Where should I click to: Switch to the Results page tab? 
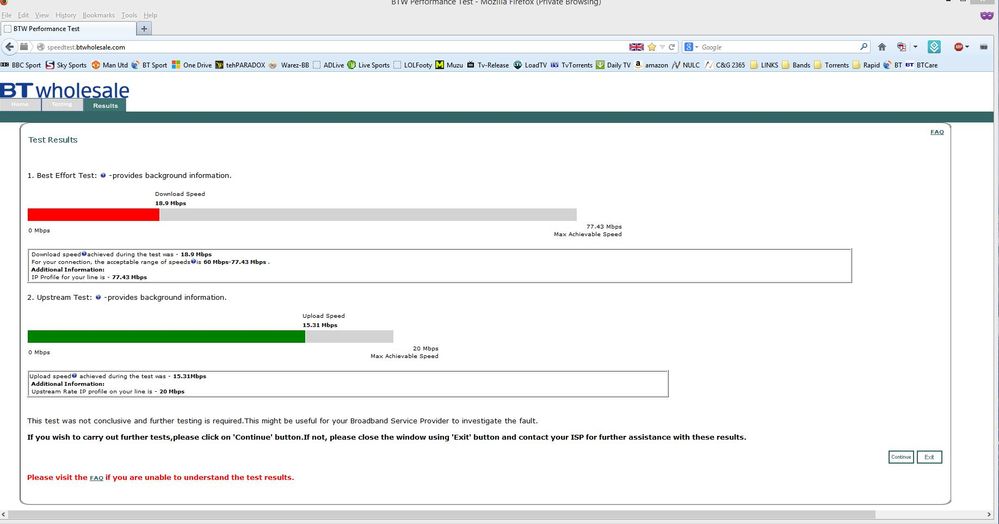click(105, 105)
